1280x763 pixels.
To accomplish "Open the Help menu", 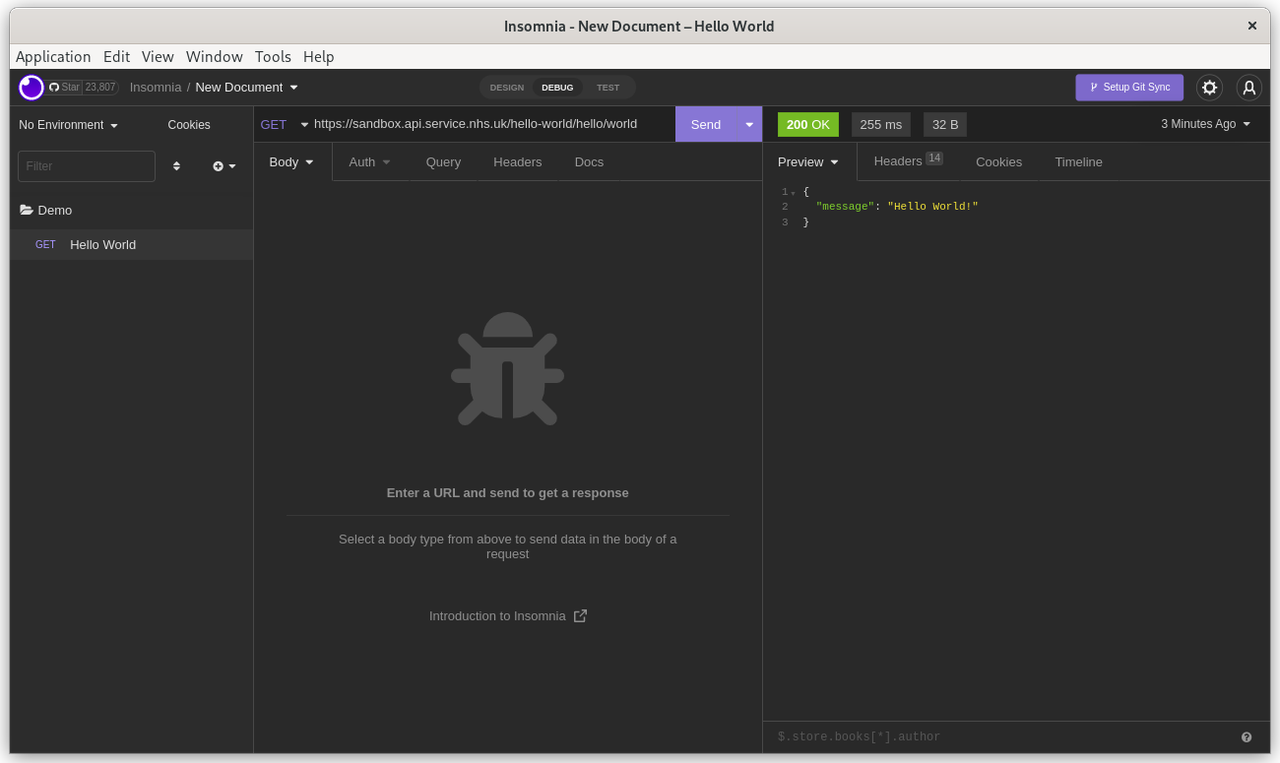I will tap(319, 57).
